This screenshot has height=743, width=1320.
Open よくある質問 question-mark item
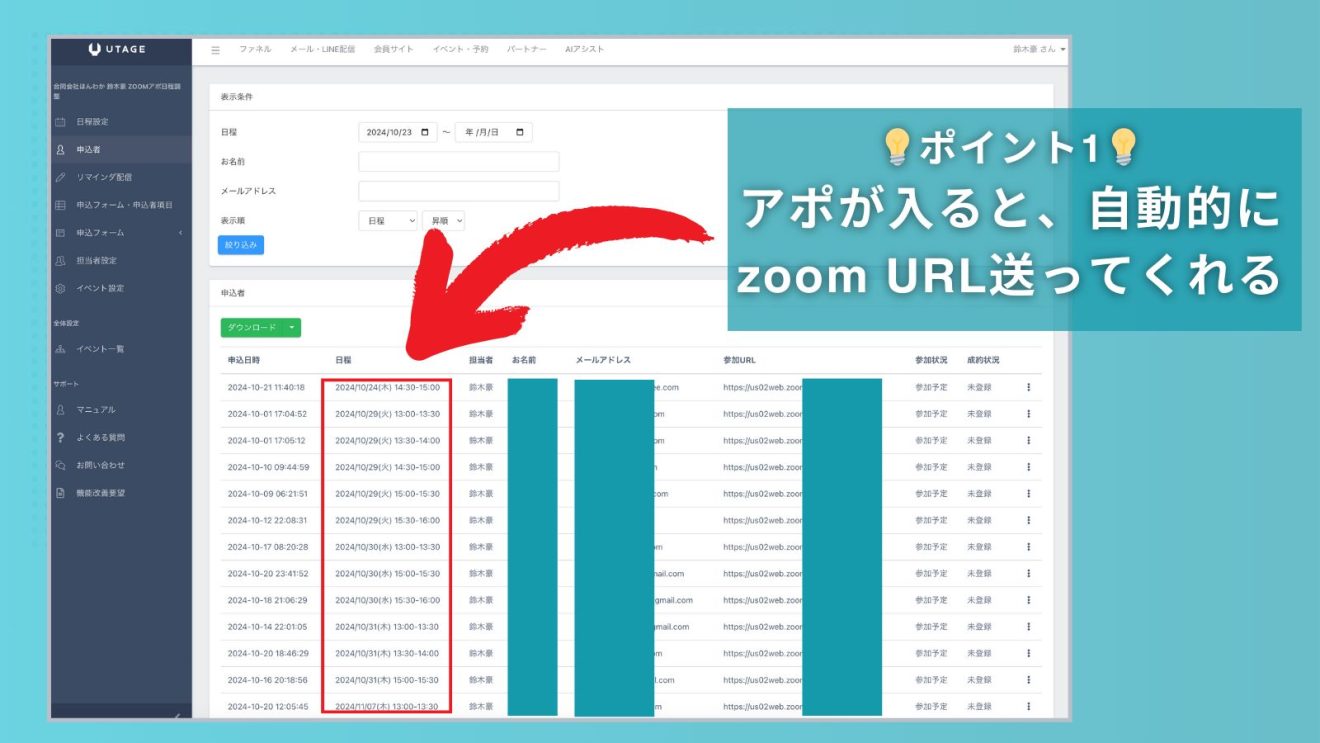click(100, 438)
